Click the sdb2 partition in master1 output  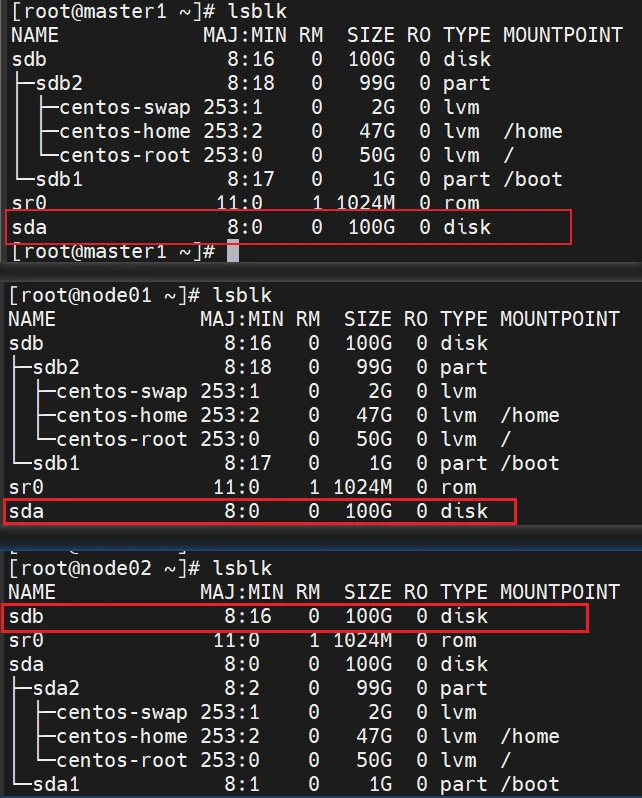pyautogui.click(x=57, y=83)
